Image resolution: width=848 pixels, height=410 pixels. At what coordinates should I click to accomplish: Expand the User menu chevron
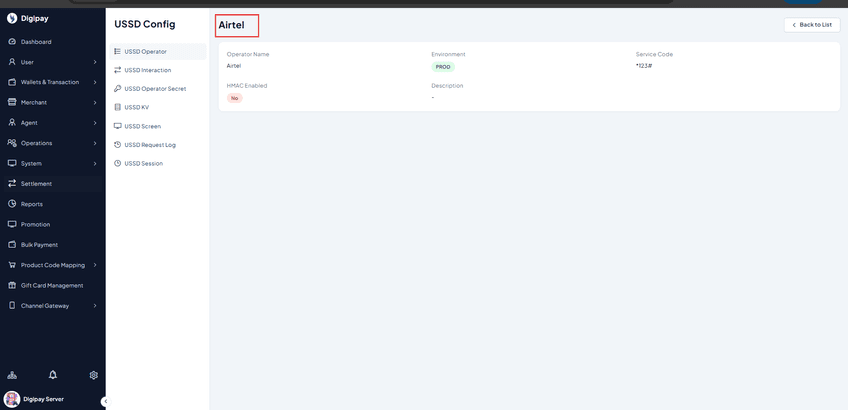tap(95, 62)
